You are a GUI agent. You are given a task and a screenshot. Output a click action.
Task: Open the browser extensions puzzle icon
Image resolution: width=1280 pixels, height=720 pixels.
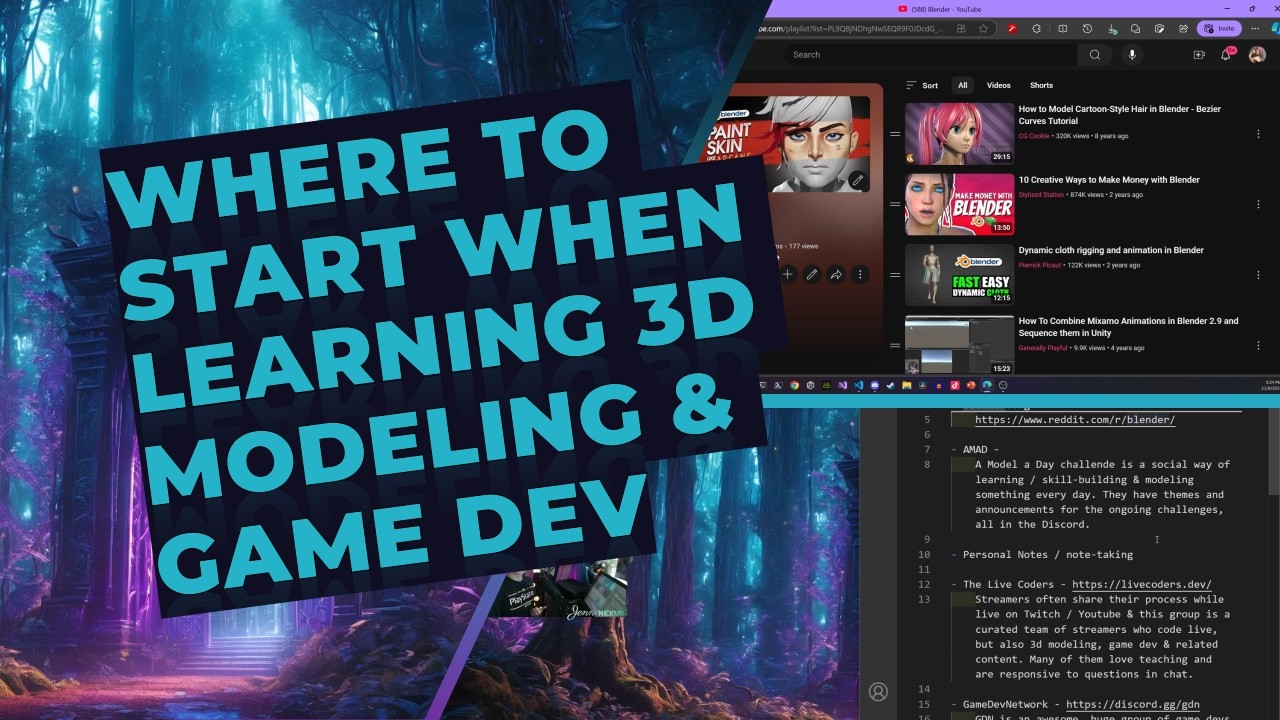pos(1036,29)
